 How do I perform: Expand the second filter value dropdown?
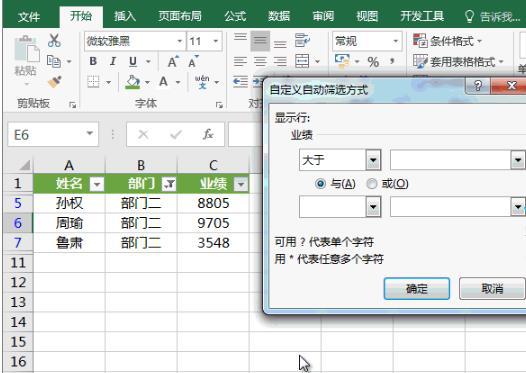[x=518, y=207]
